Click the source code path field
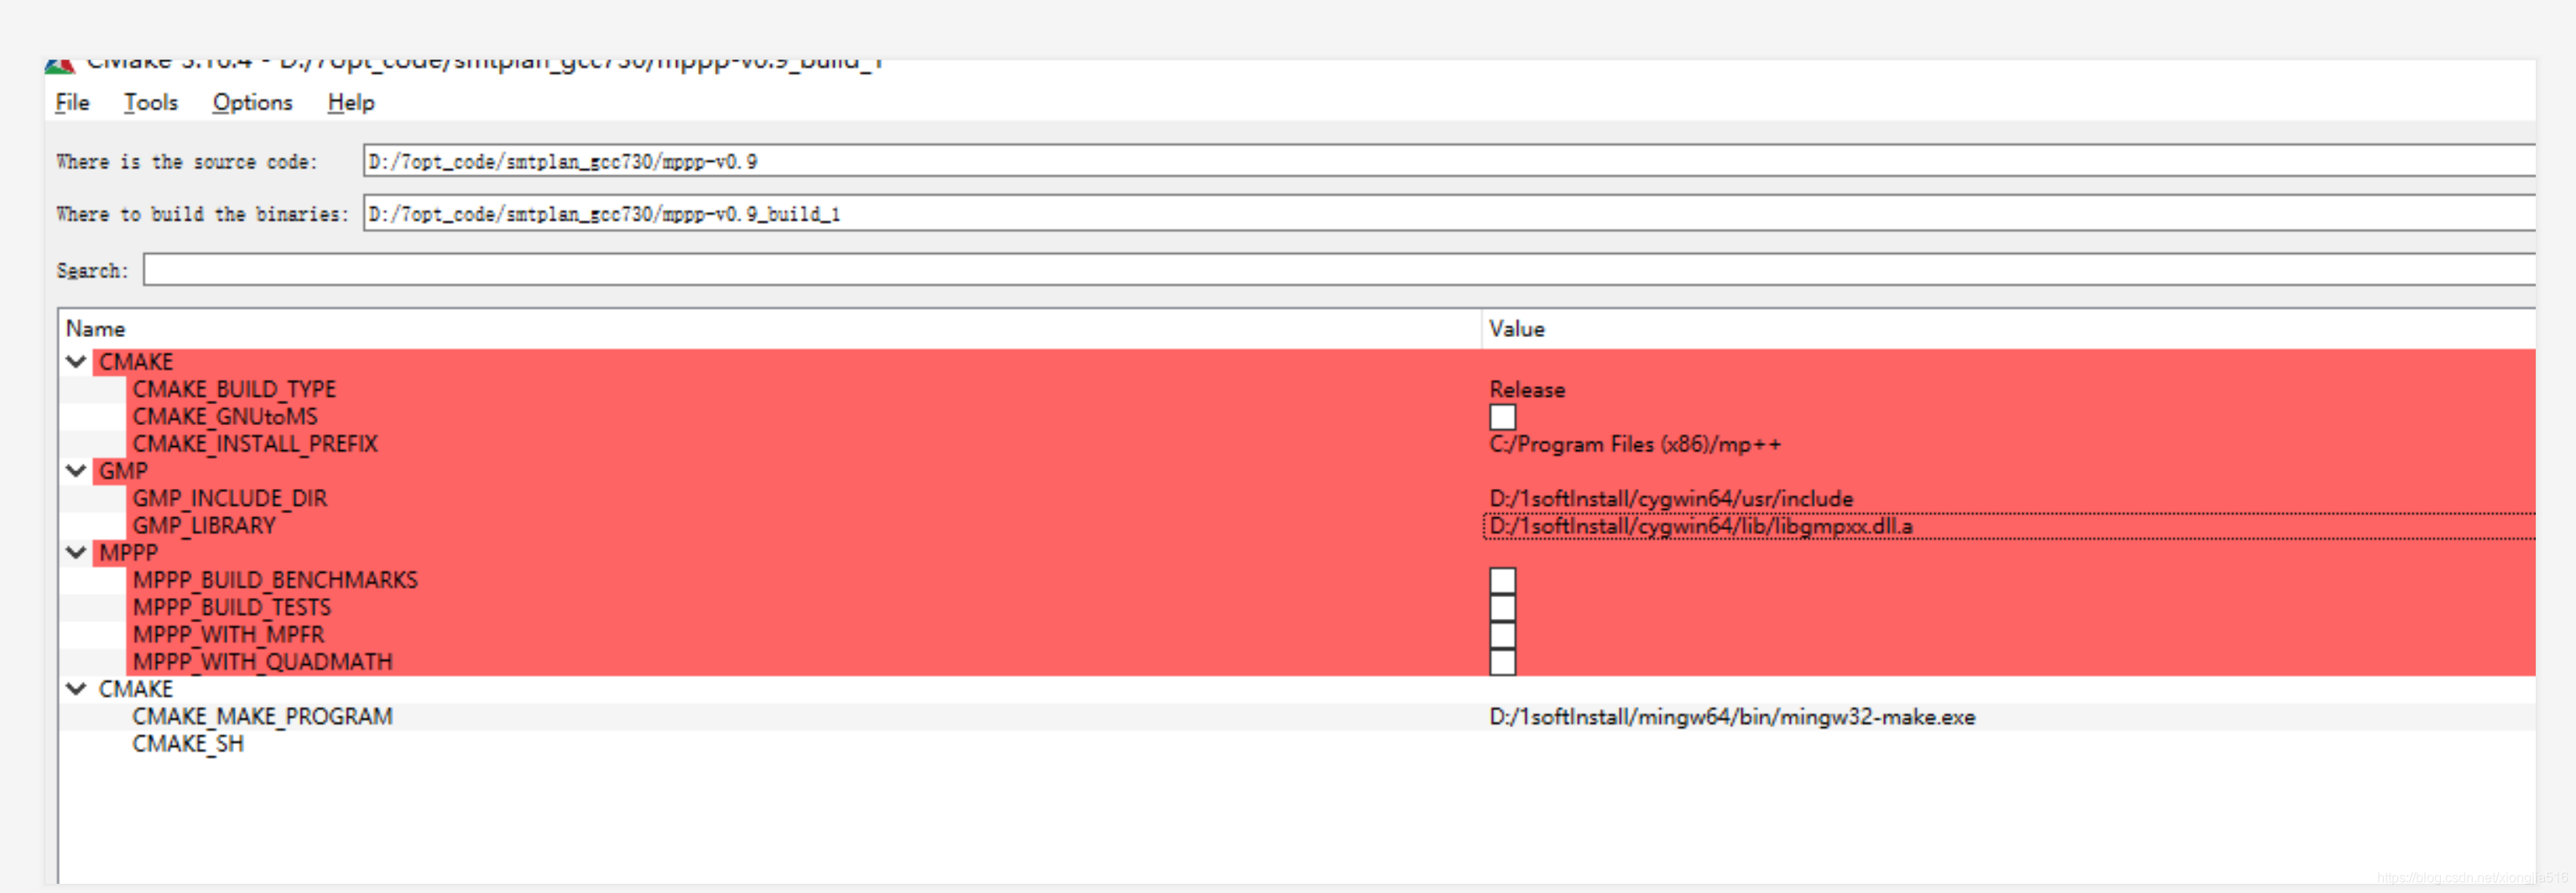The image size is (2576, 893). coord(1449,161)
